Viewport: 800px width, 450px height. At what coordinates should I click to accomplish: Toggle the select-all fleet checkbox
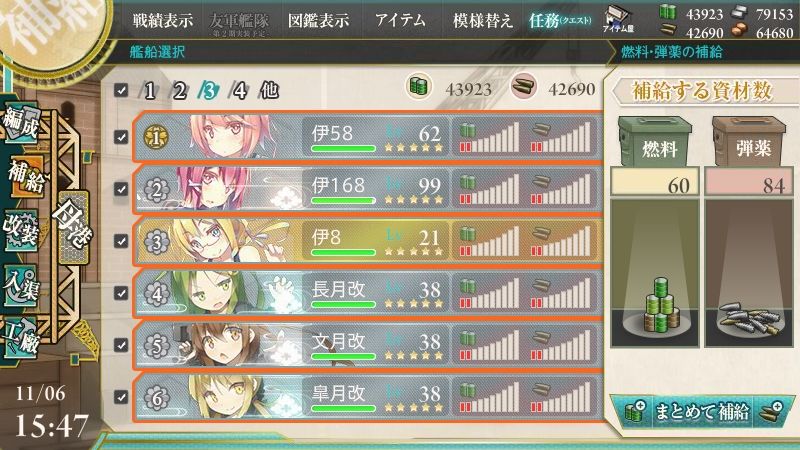121,90
